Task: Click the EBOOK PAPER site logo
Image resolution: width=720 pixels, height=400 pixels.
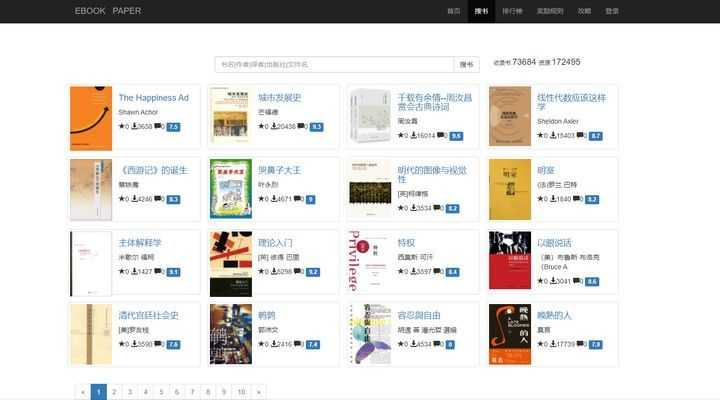Action: coord(108,11)
